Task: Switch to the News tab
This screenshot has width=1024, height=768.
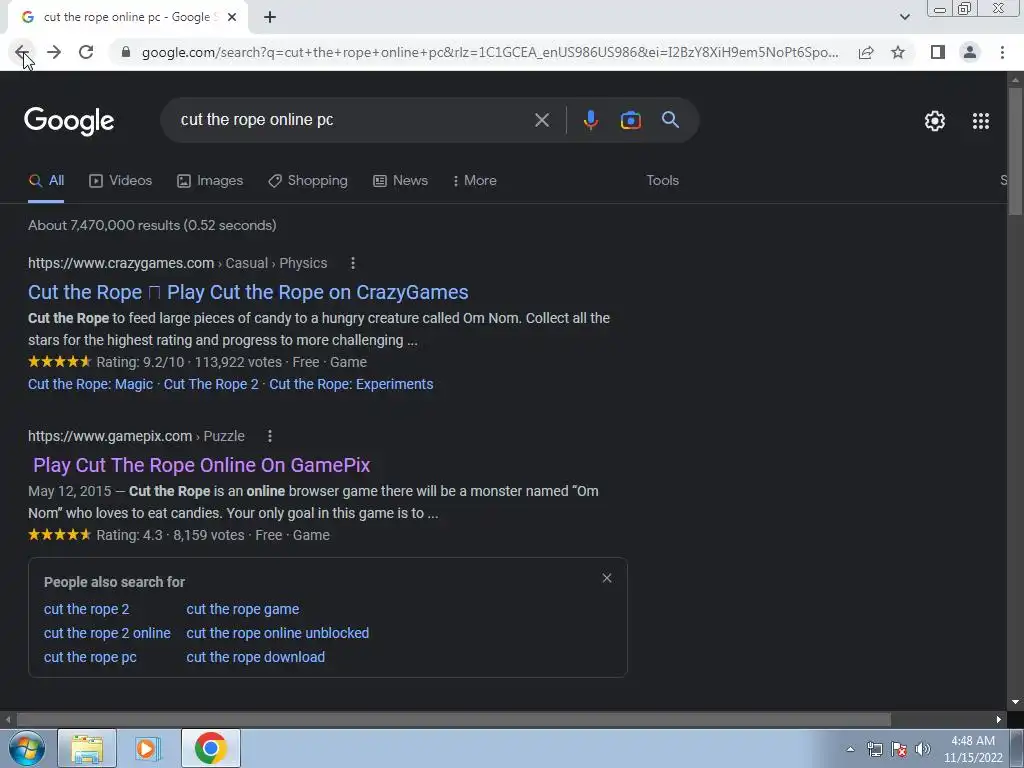Action: (400, 180)
